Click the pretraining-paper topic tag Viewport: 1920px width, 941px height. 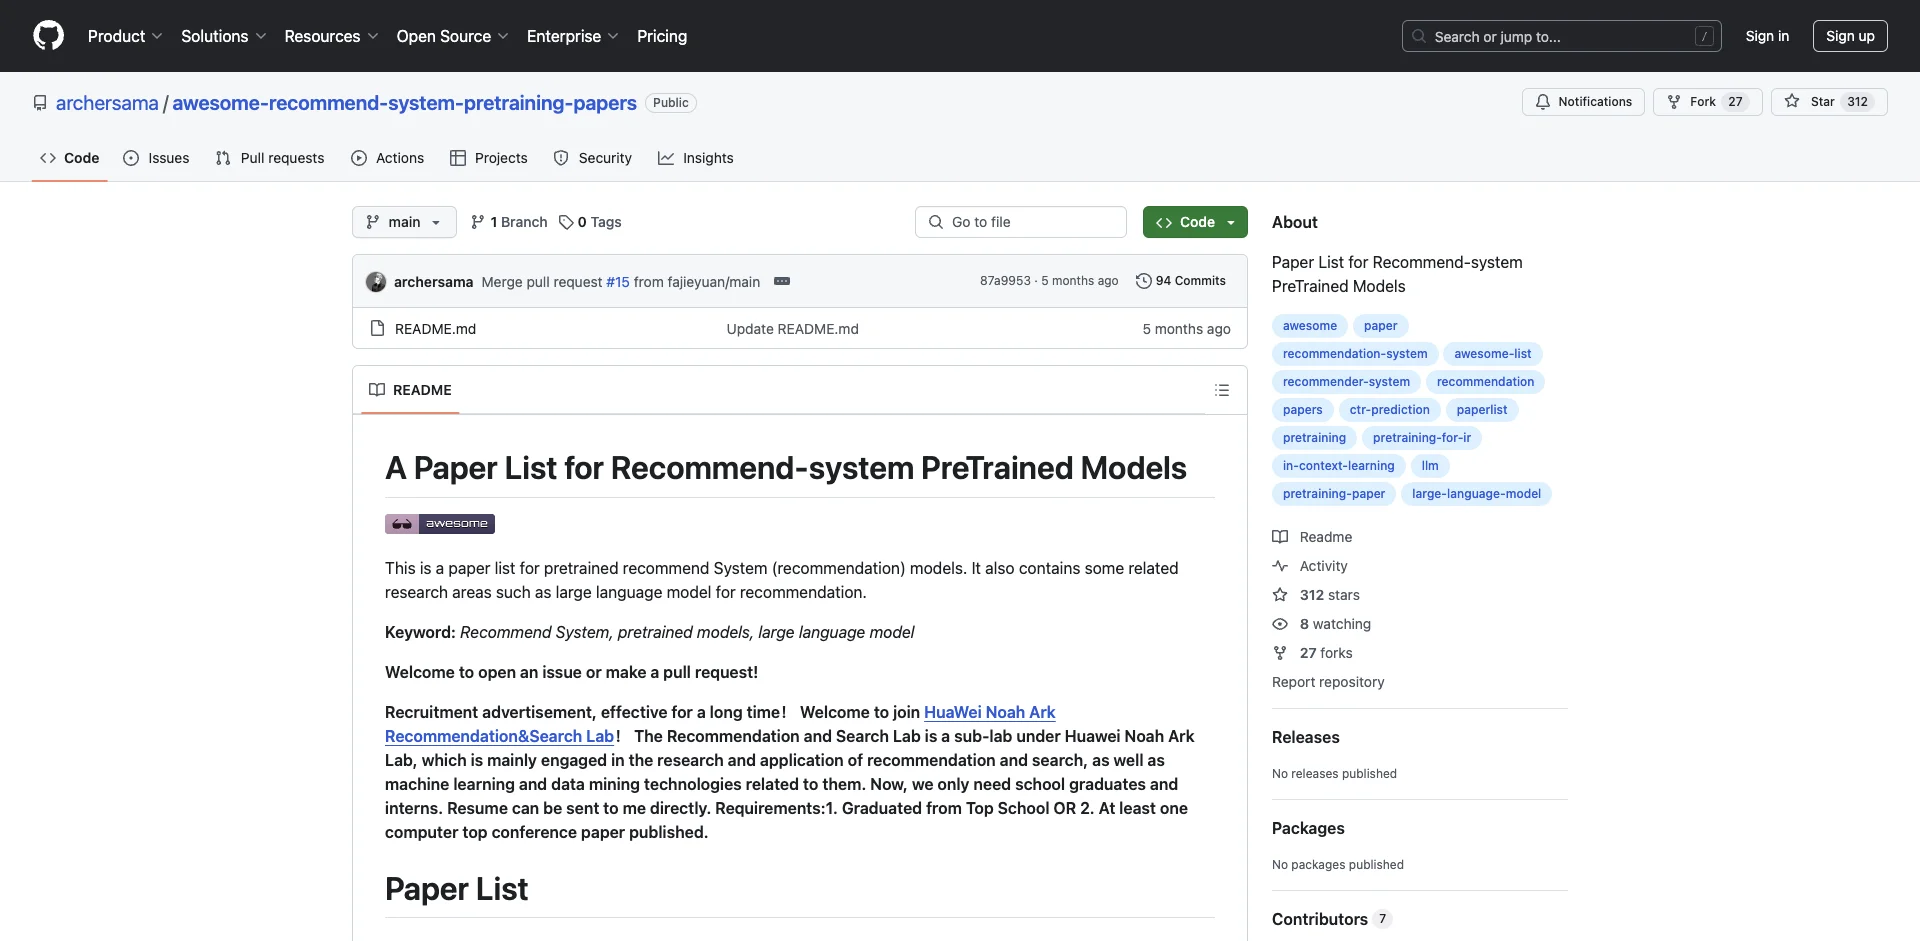[1334, 494]
